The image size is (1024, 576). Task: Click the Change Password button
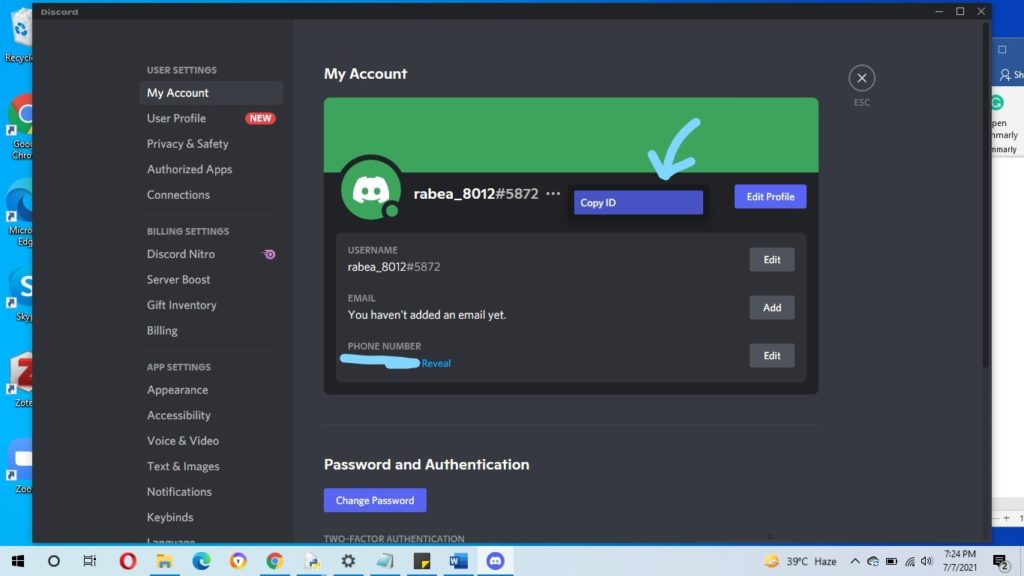375,500
